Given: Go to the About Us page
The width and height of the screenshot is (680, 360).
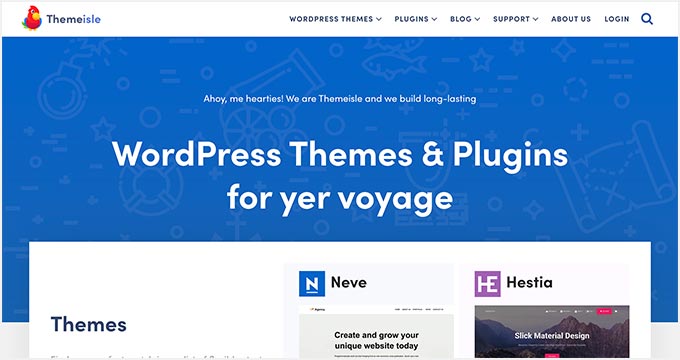Looking at the screenshot, I should tap(571, 19).
